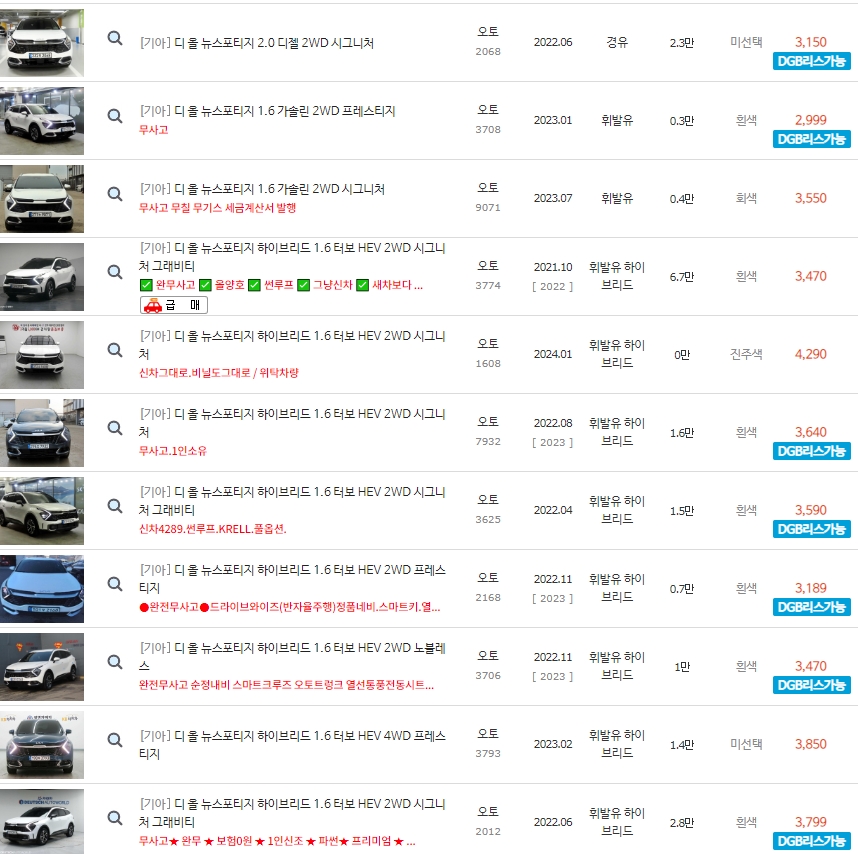Click price 2,999
Image resolution: width=858 pixels, height=854 pixels.
810,120
